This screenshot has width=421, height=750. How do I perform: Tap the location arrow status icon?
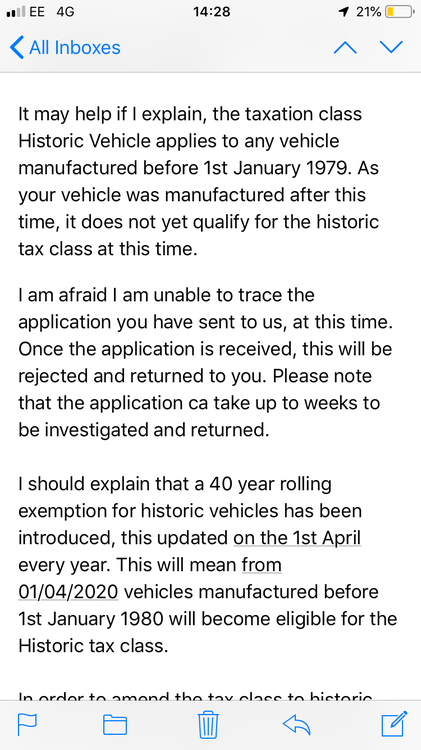343,12
